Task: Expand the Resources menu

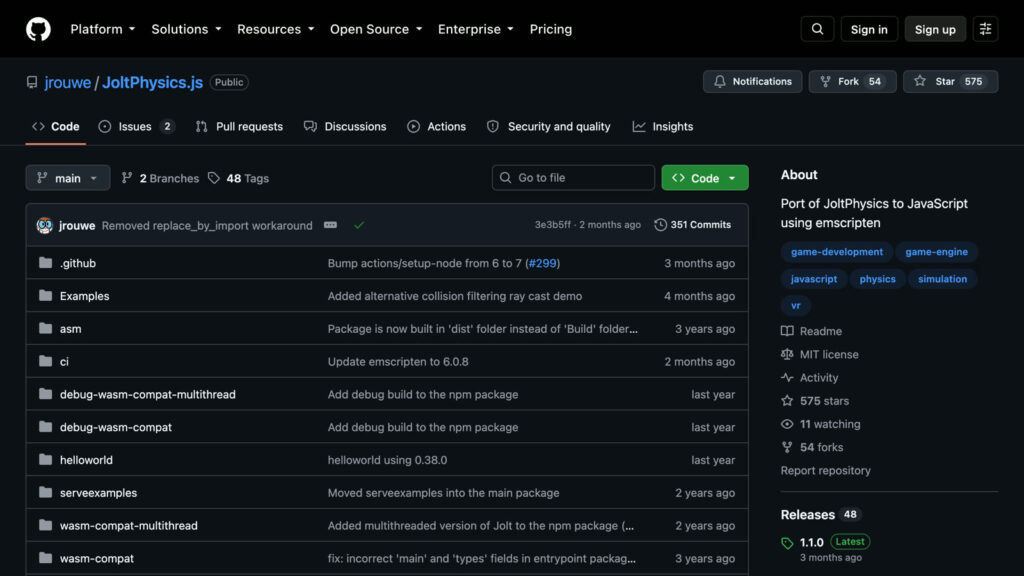Action: point(276,29)
